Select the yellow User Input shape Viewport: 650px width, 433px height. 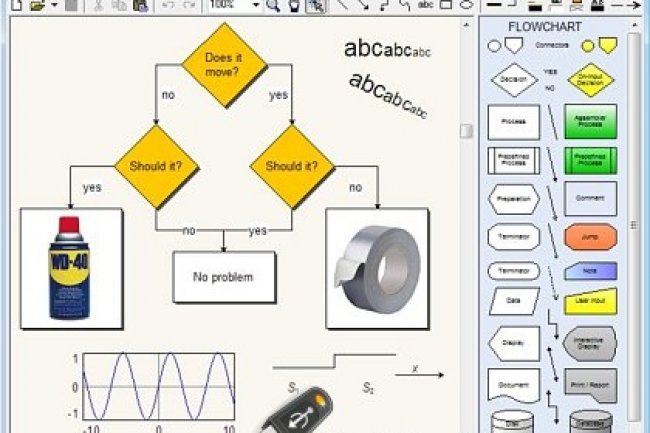(590, 299)
